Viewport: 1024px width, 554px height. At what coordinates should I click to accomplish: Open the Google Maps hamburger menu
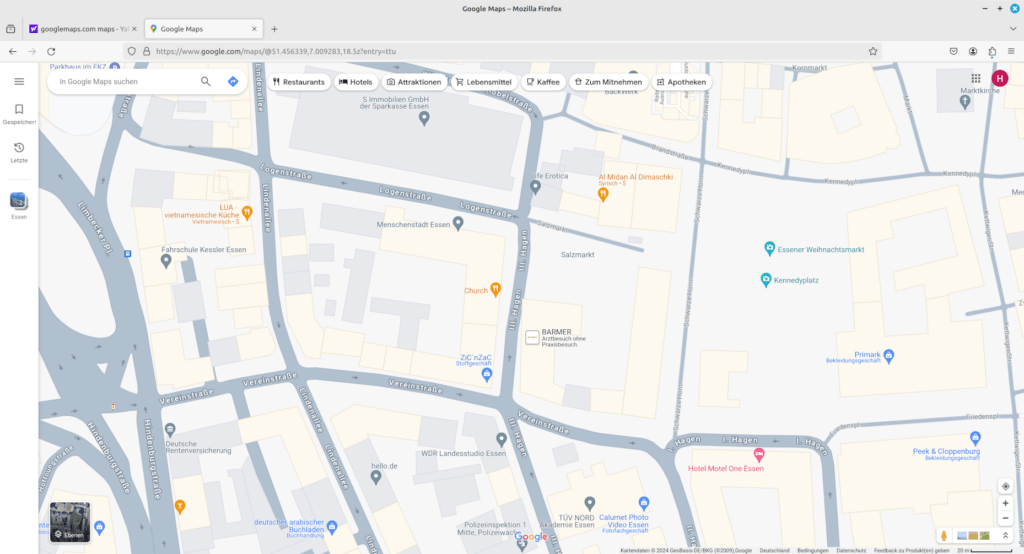click(18, 81)
